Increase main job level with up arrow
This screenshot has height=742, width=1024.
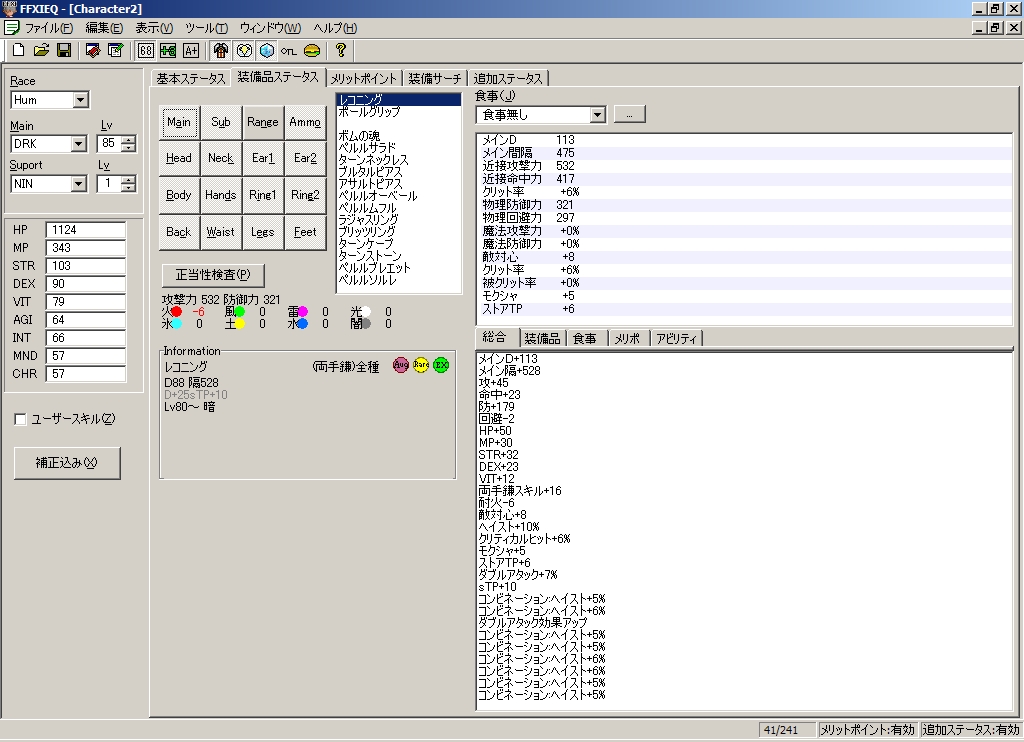coord(129,140)
